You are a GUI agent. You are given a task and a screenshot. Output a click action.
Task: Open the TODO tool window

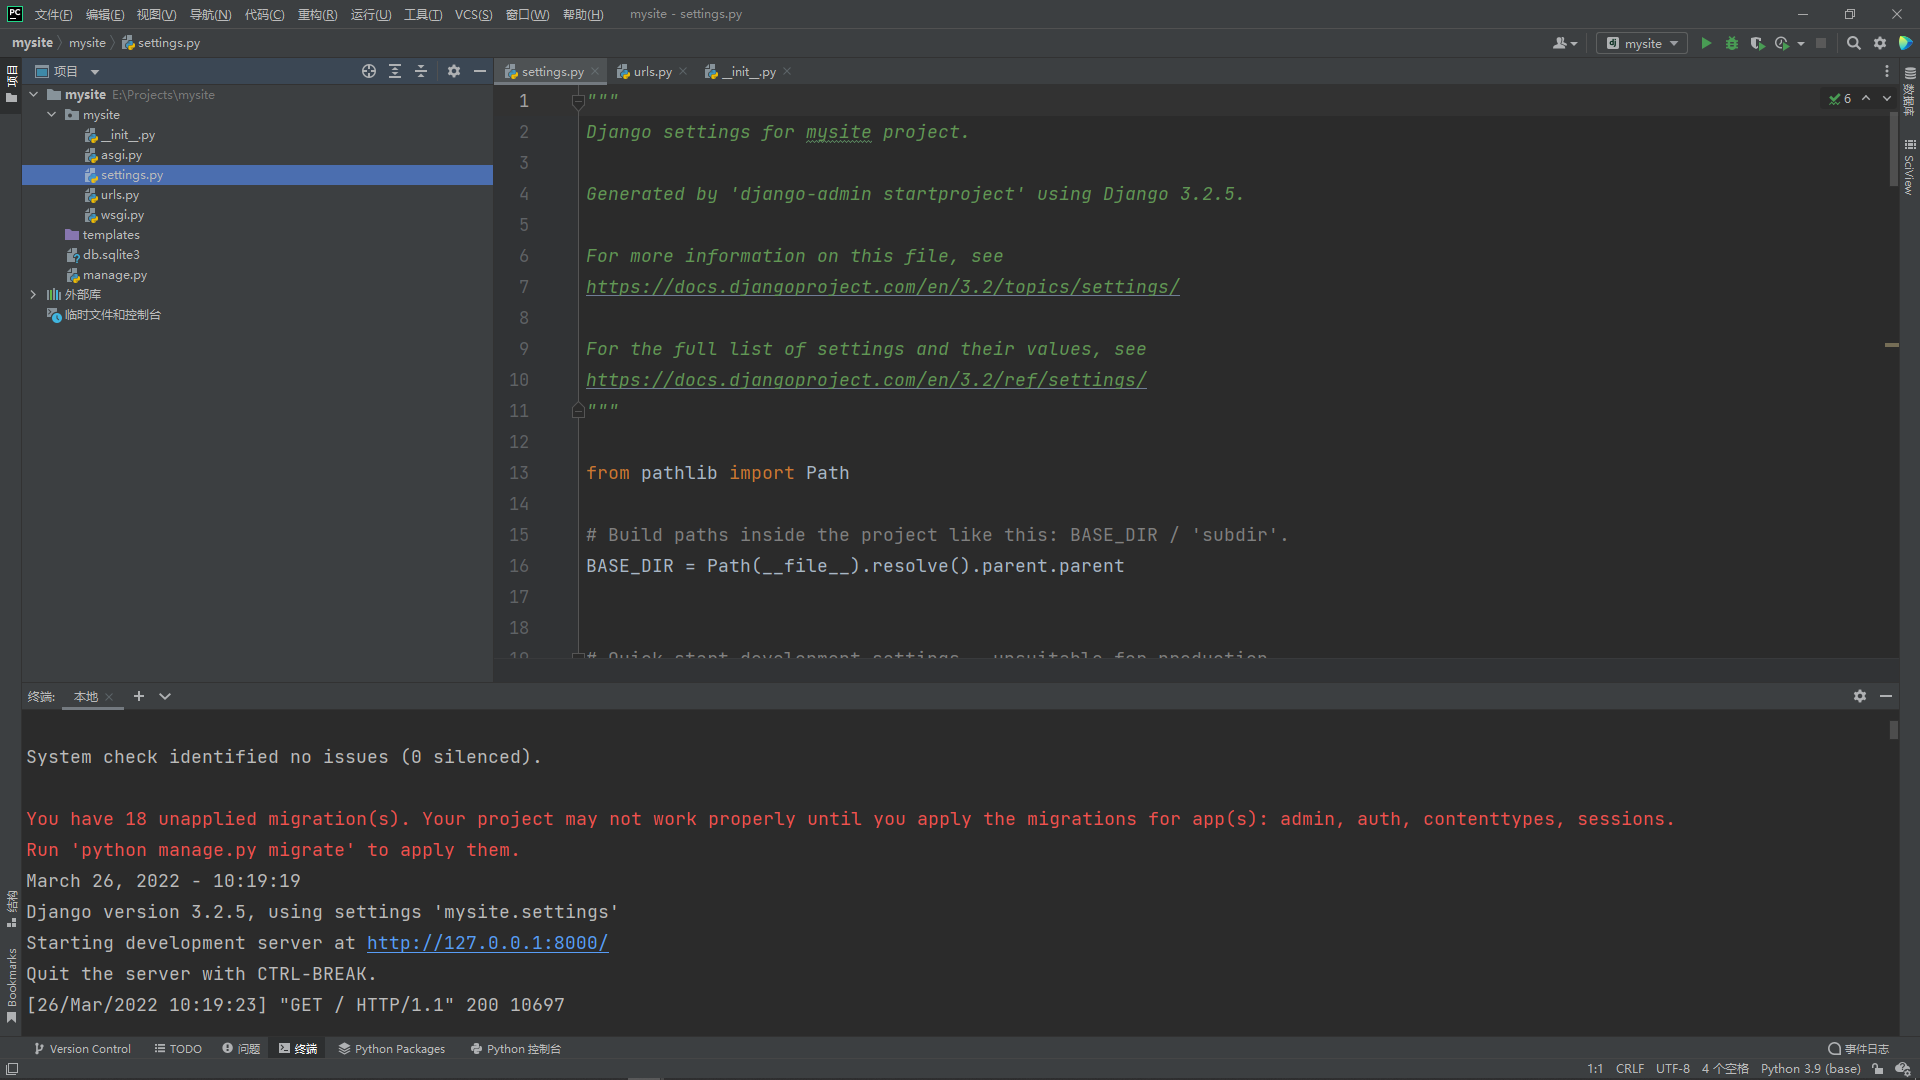178,1049
